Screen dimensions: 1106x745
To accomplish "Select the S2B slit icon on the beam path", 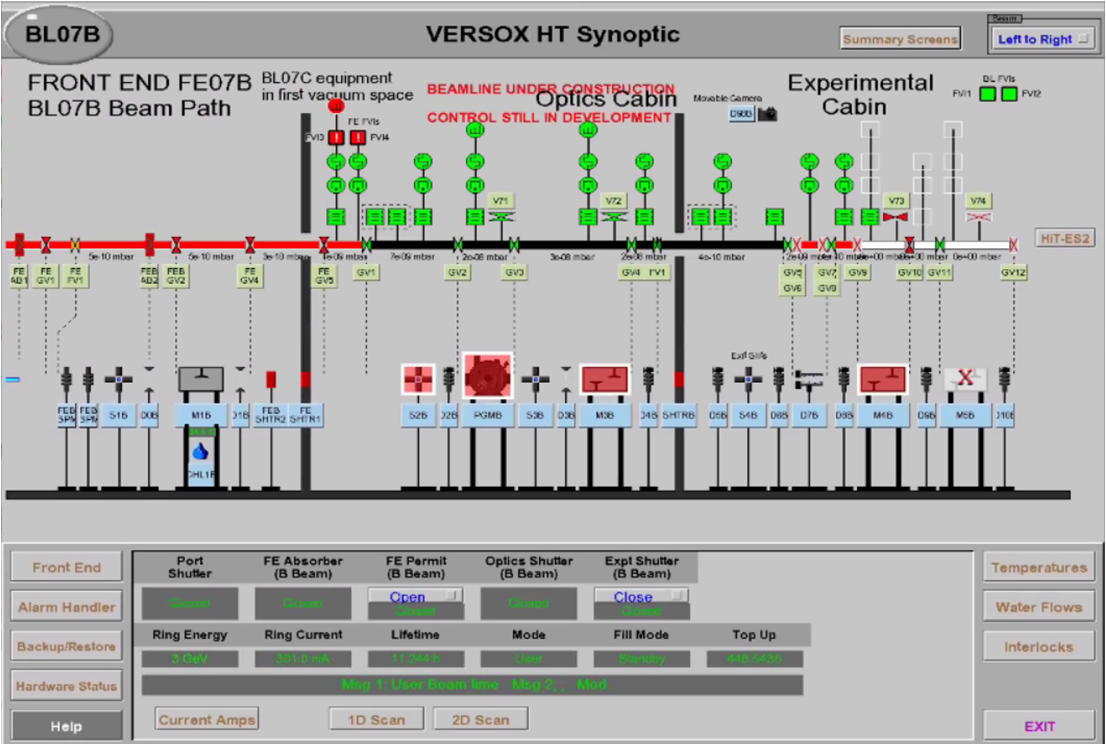I will 418,378.
